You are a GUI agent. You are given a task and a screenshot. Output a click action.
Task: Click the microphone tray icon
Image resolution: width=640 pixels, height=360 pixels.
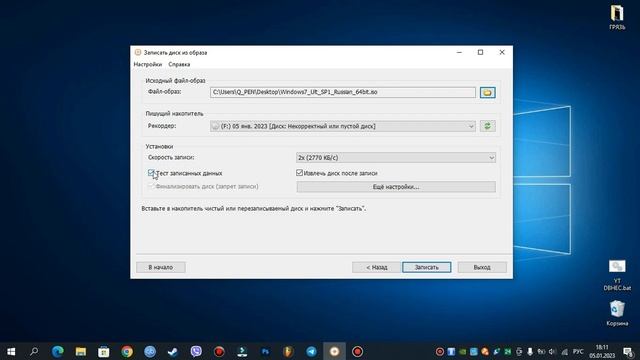click(530, 351)
